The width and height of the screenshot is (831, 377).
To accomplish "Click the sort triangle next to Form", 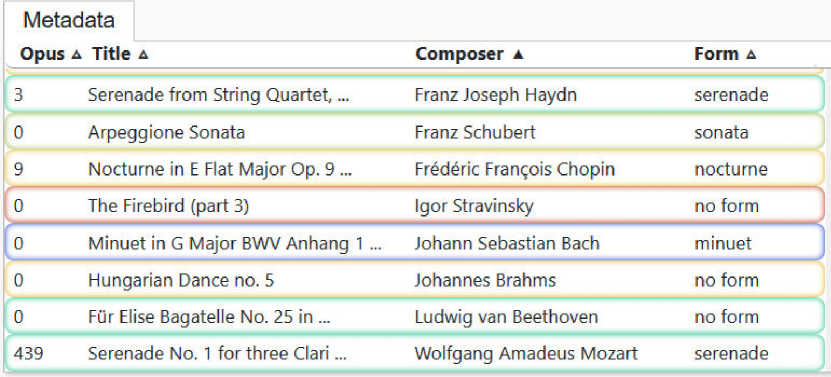I will tap(750, 54).
